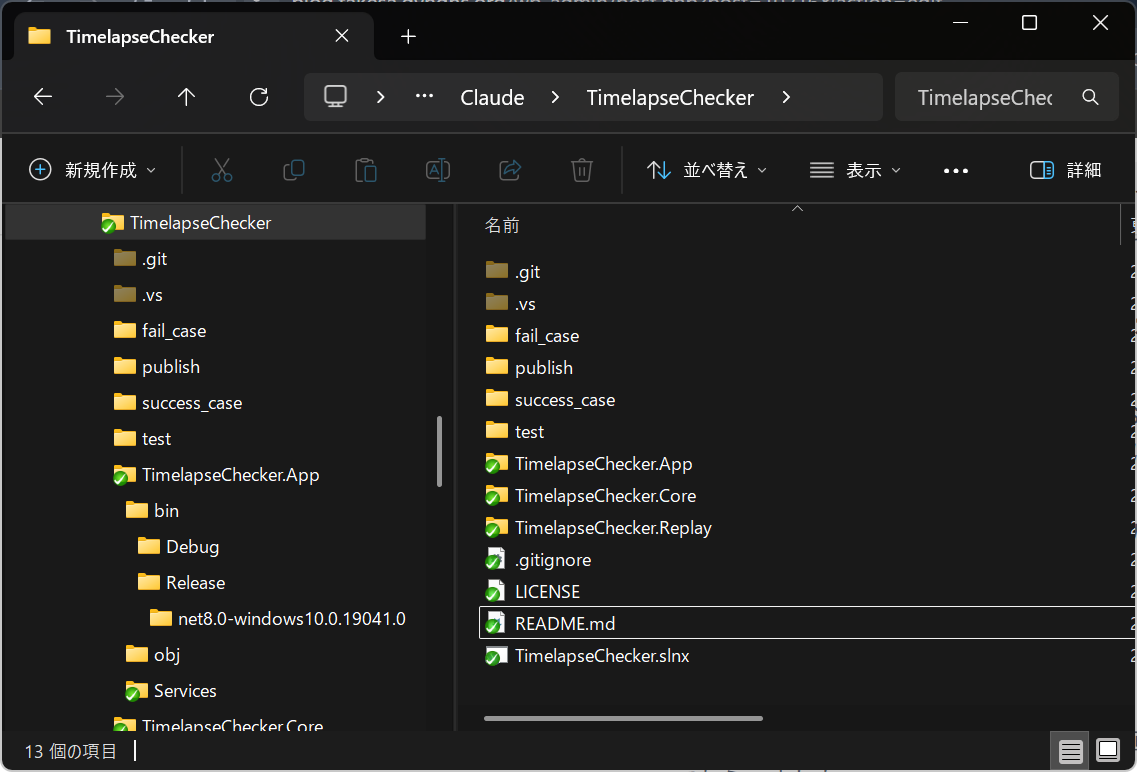Screen dimensions: 1137x772
Task: Expand the chevron after Claude in address bar
Action: 555,97
